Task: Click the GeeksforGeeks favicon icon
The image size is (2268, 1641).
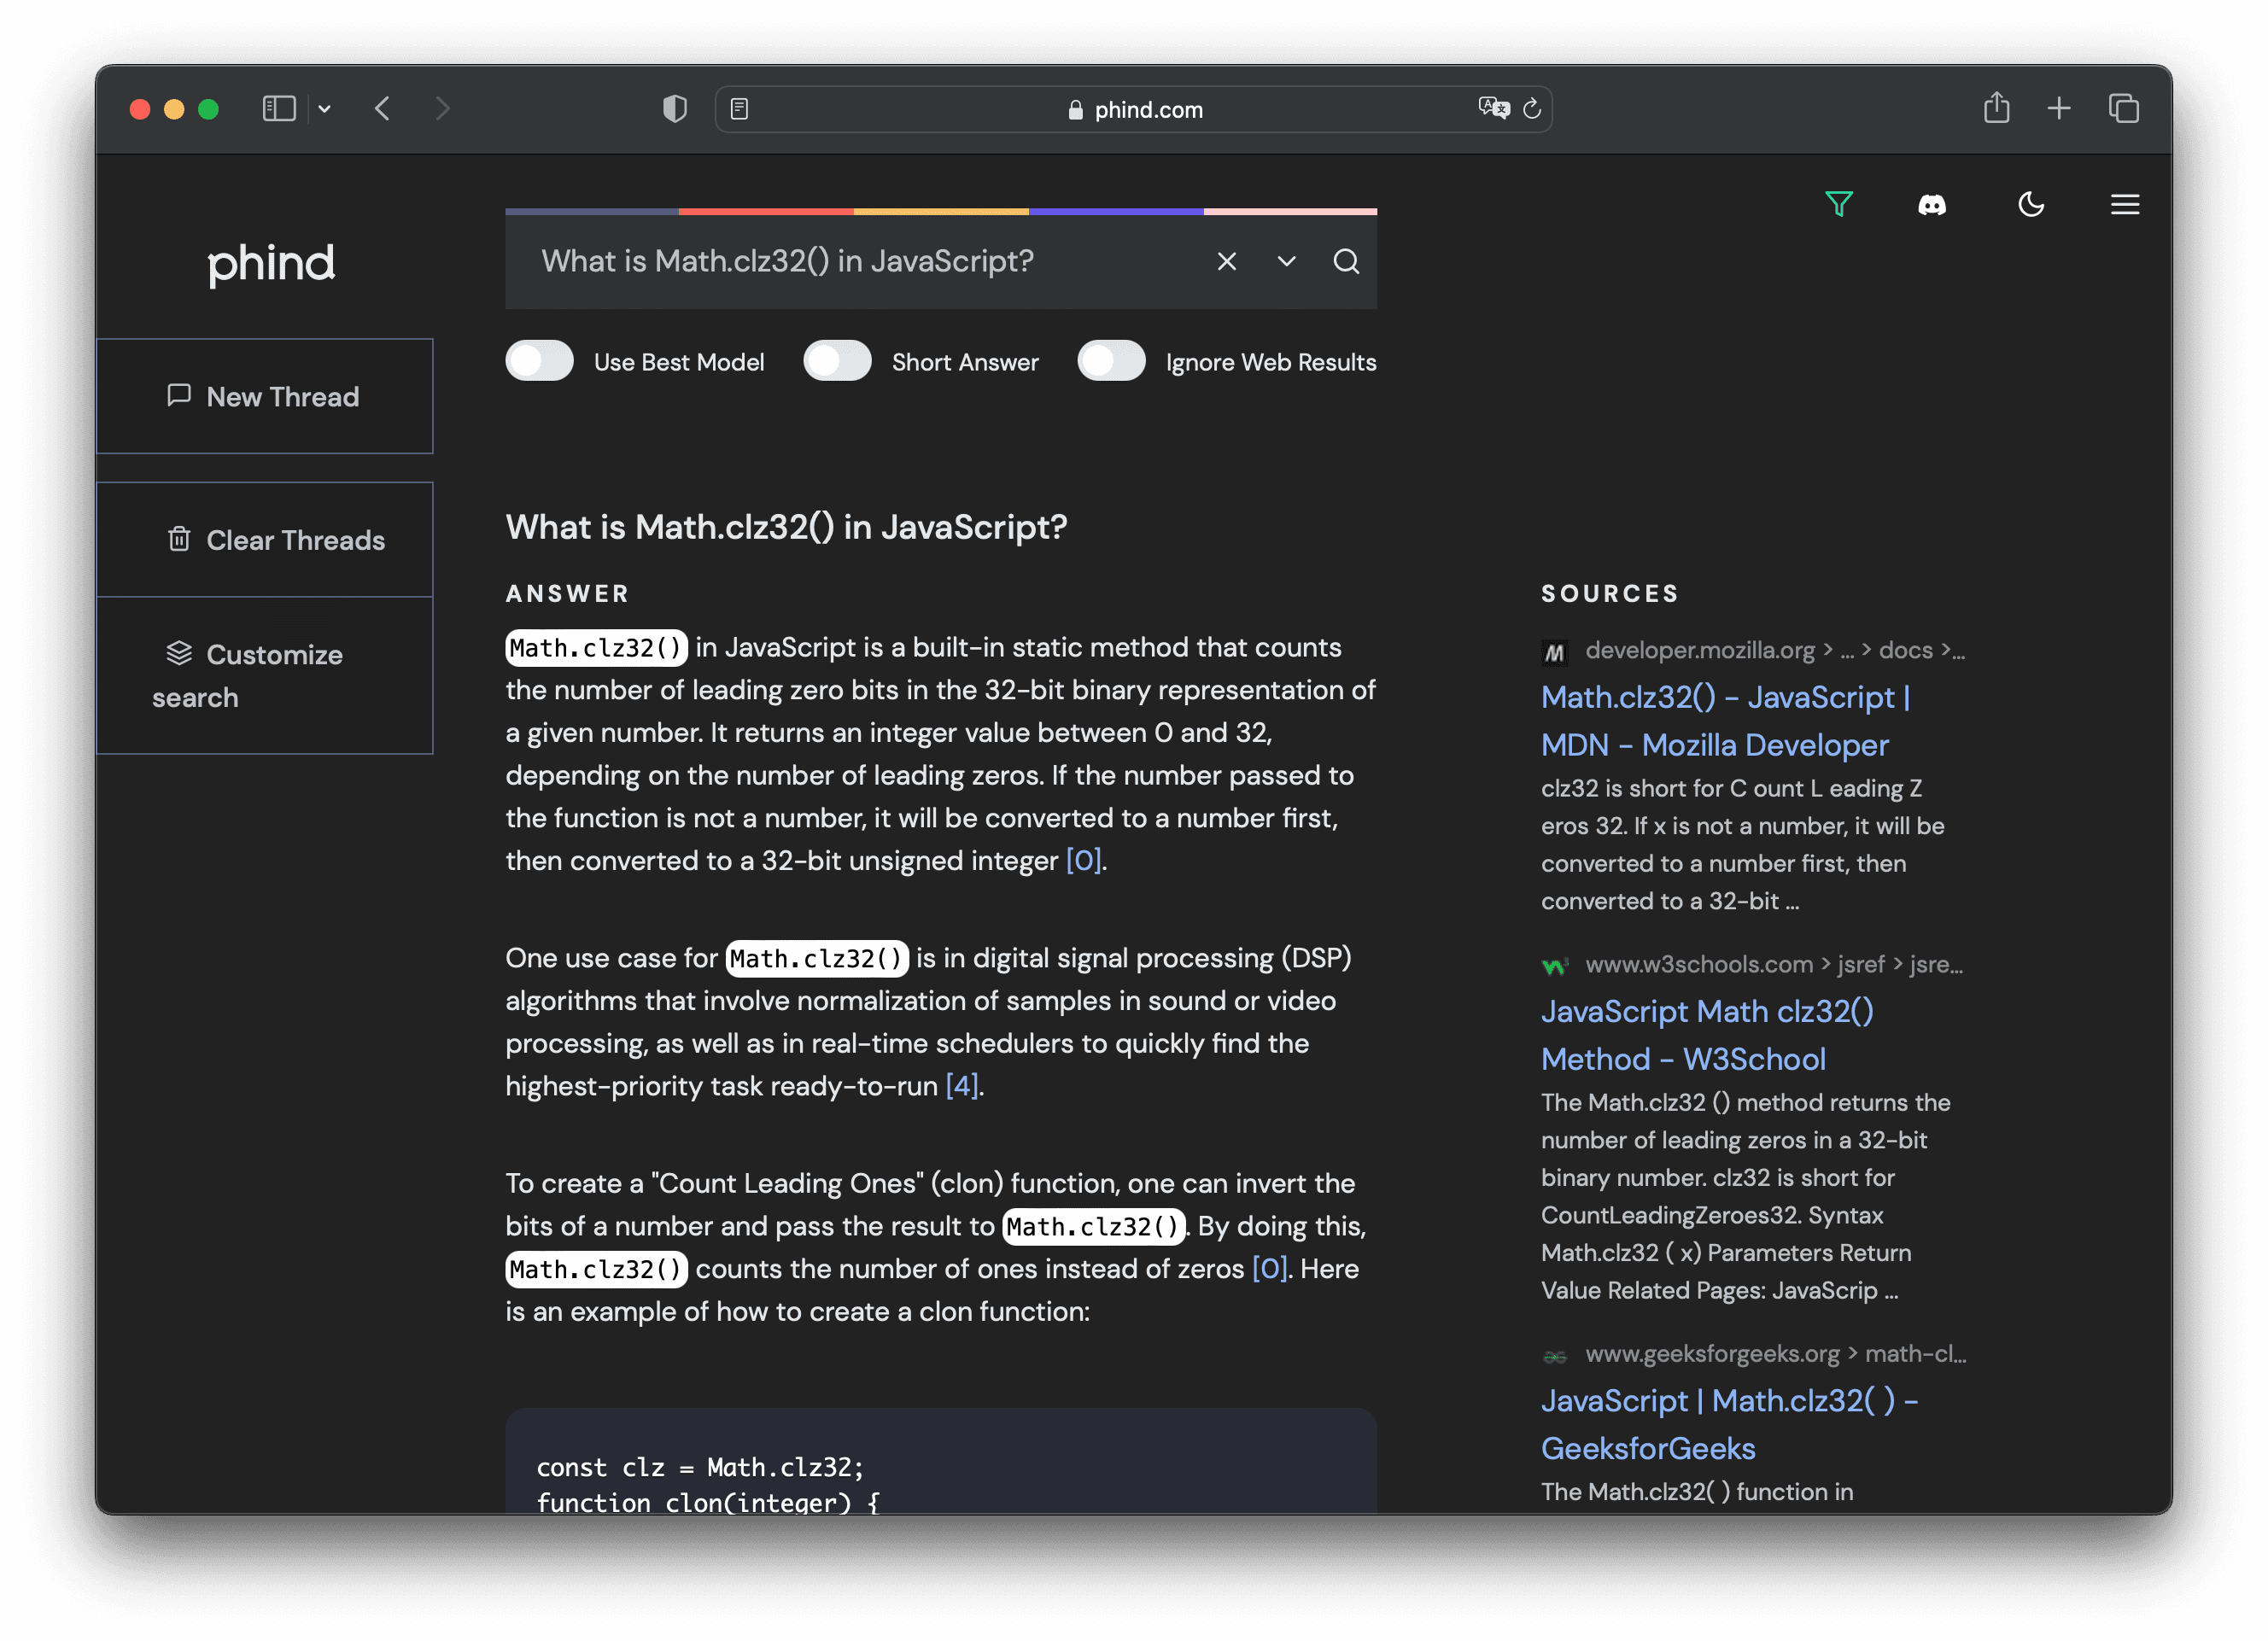Action: pos(1555,1356)
